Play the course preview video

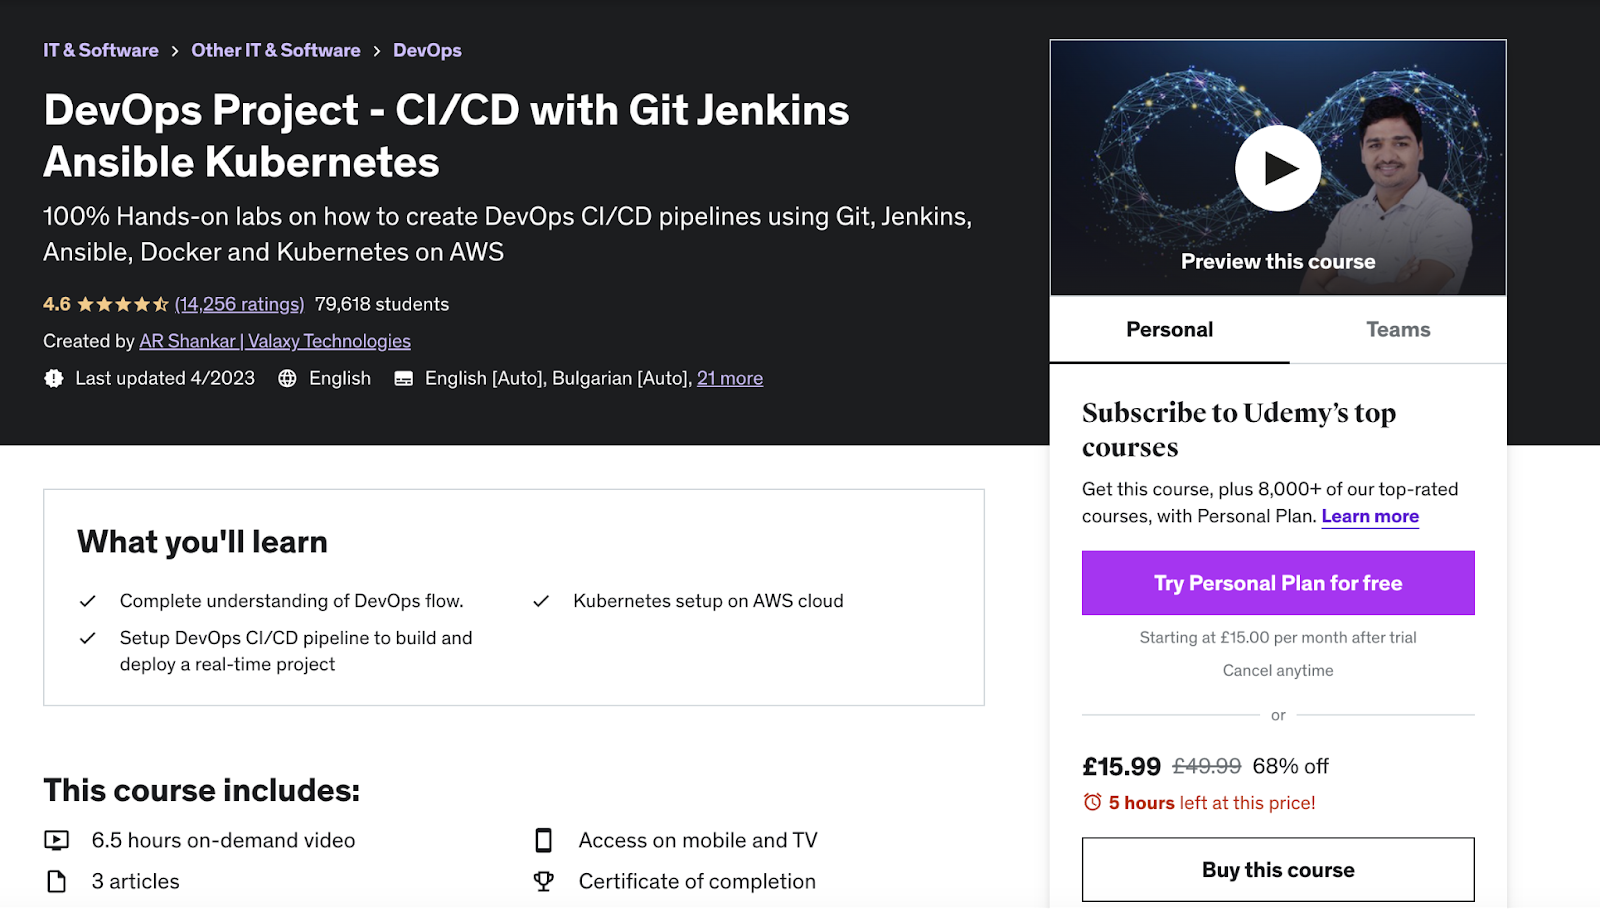pyautogui.click(x=1277, y=168)
